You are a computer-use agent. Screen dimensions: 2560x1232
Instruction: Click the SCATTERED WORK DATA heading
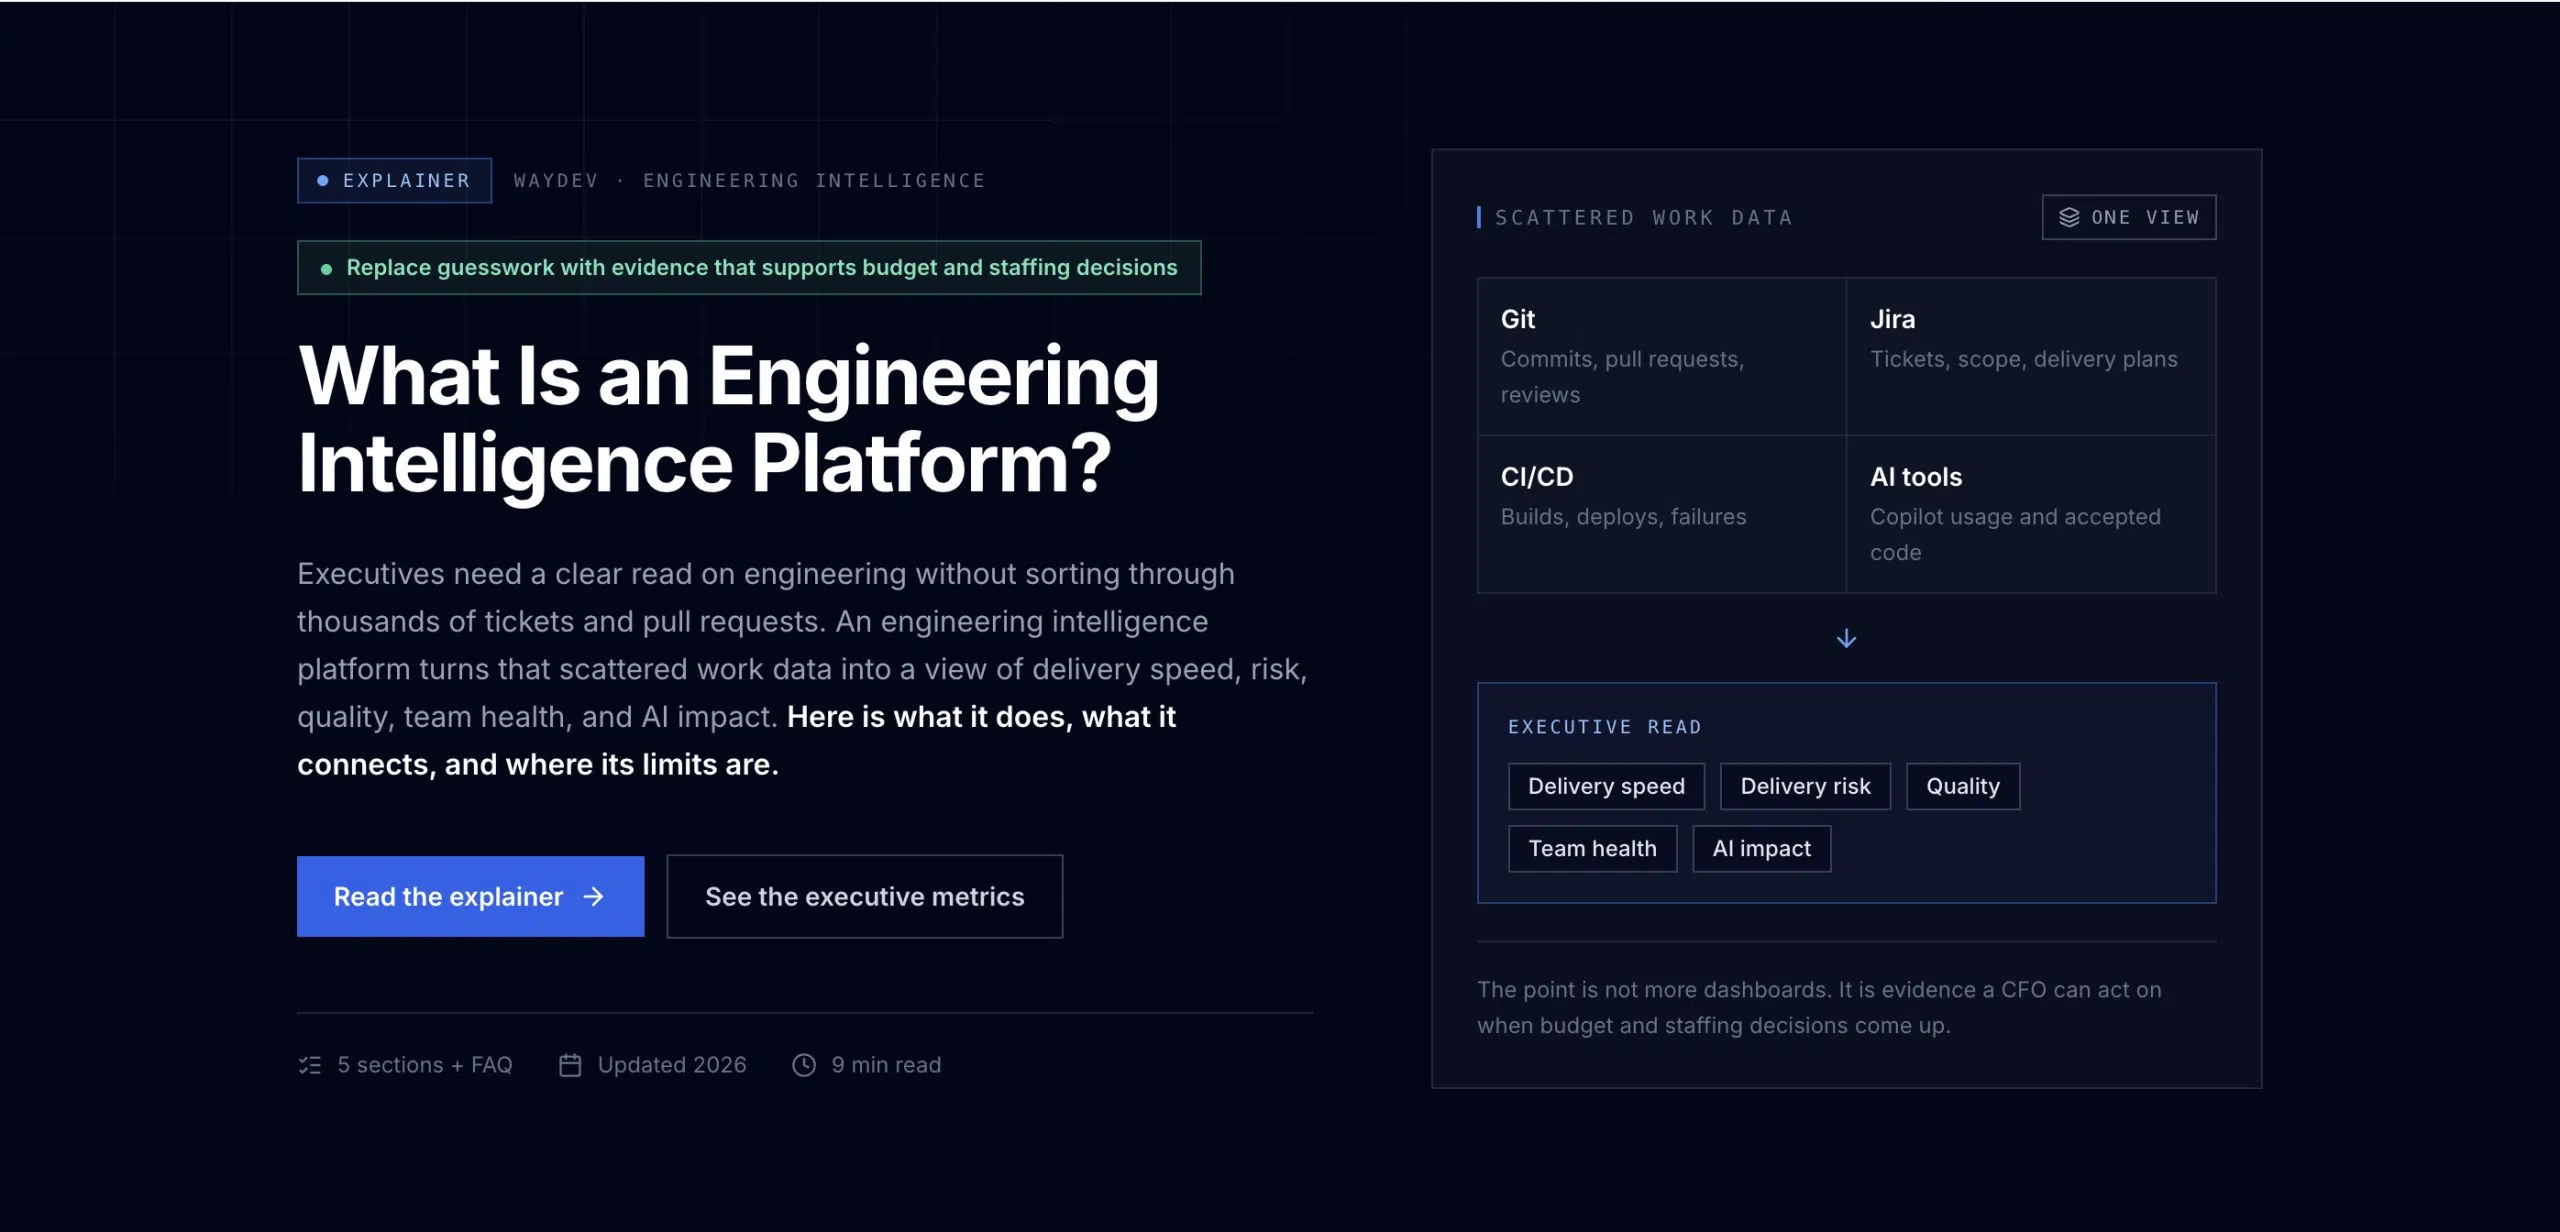coord(1644,217)
